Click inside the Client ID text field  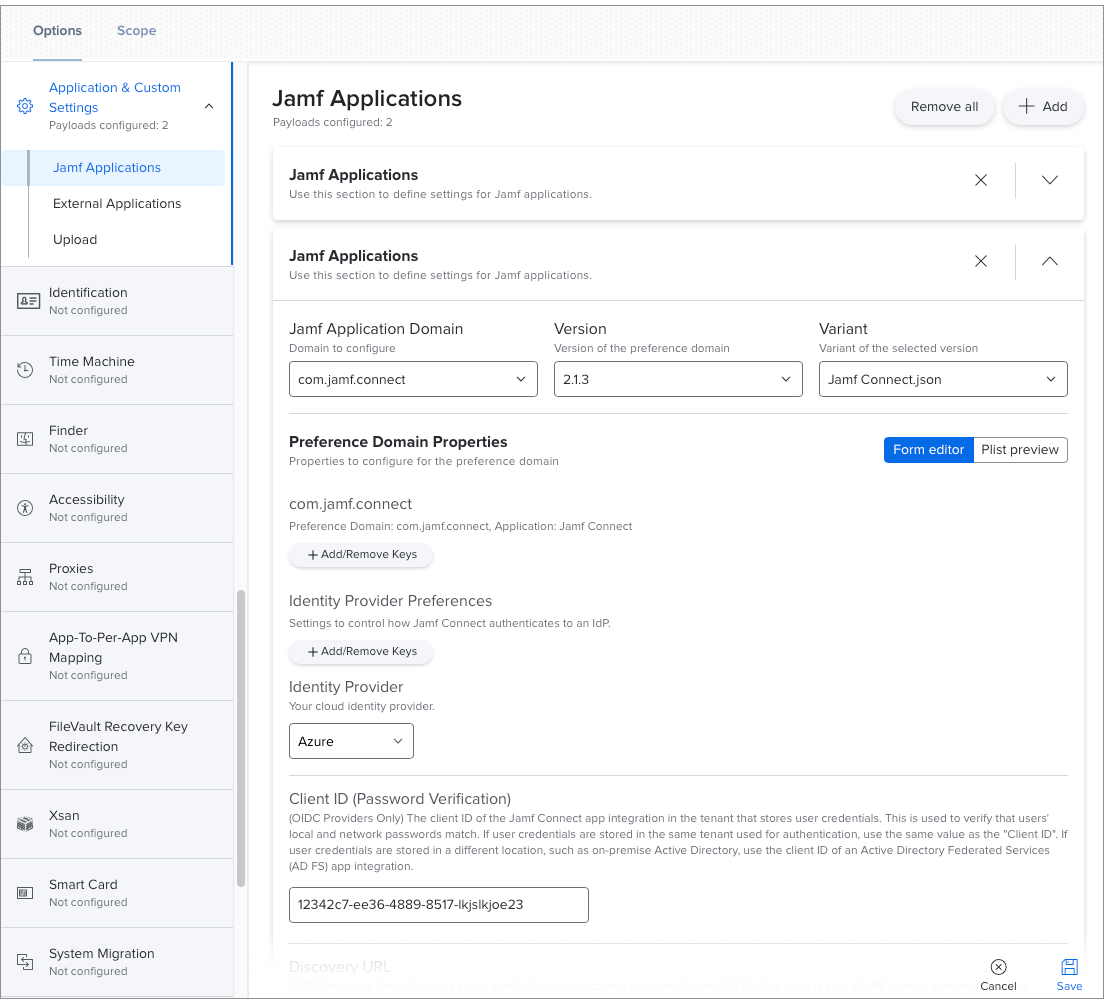point(438,904)
